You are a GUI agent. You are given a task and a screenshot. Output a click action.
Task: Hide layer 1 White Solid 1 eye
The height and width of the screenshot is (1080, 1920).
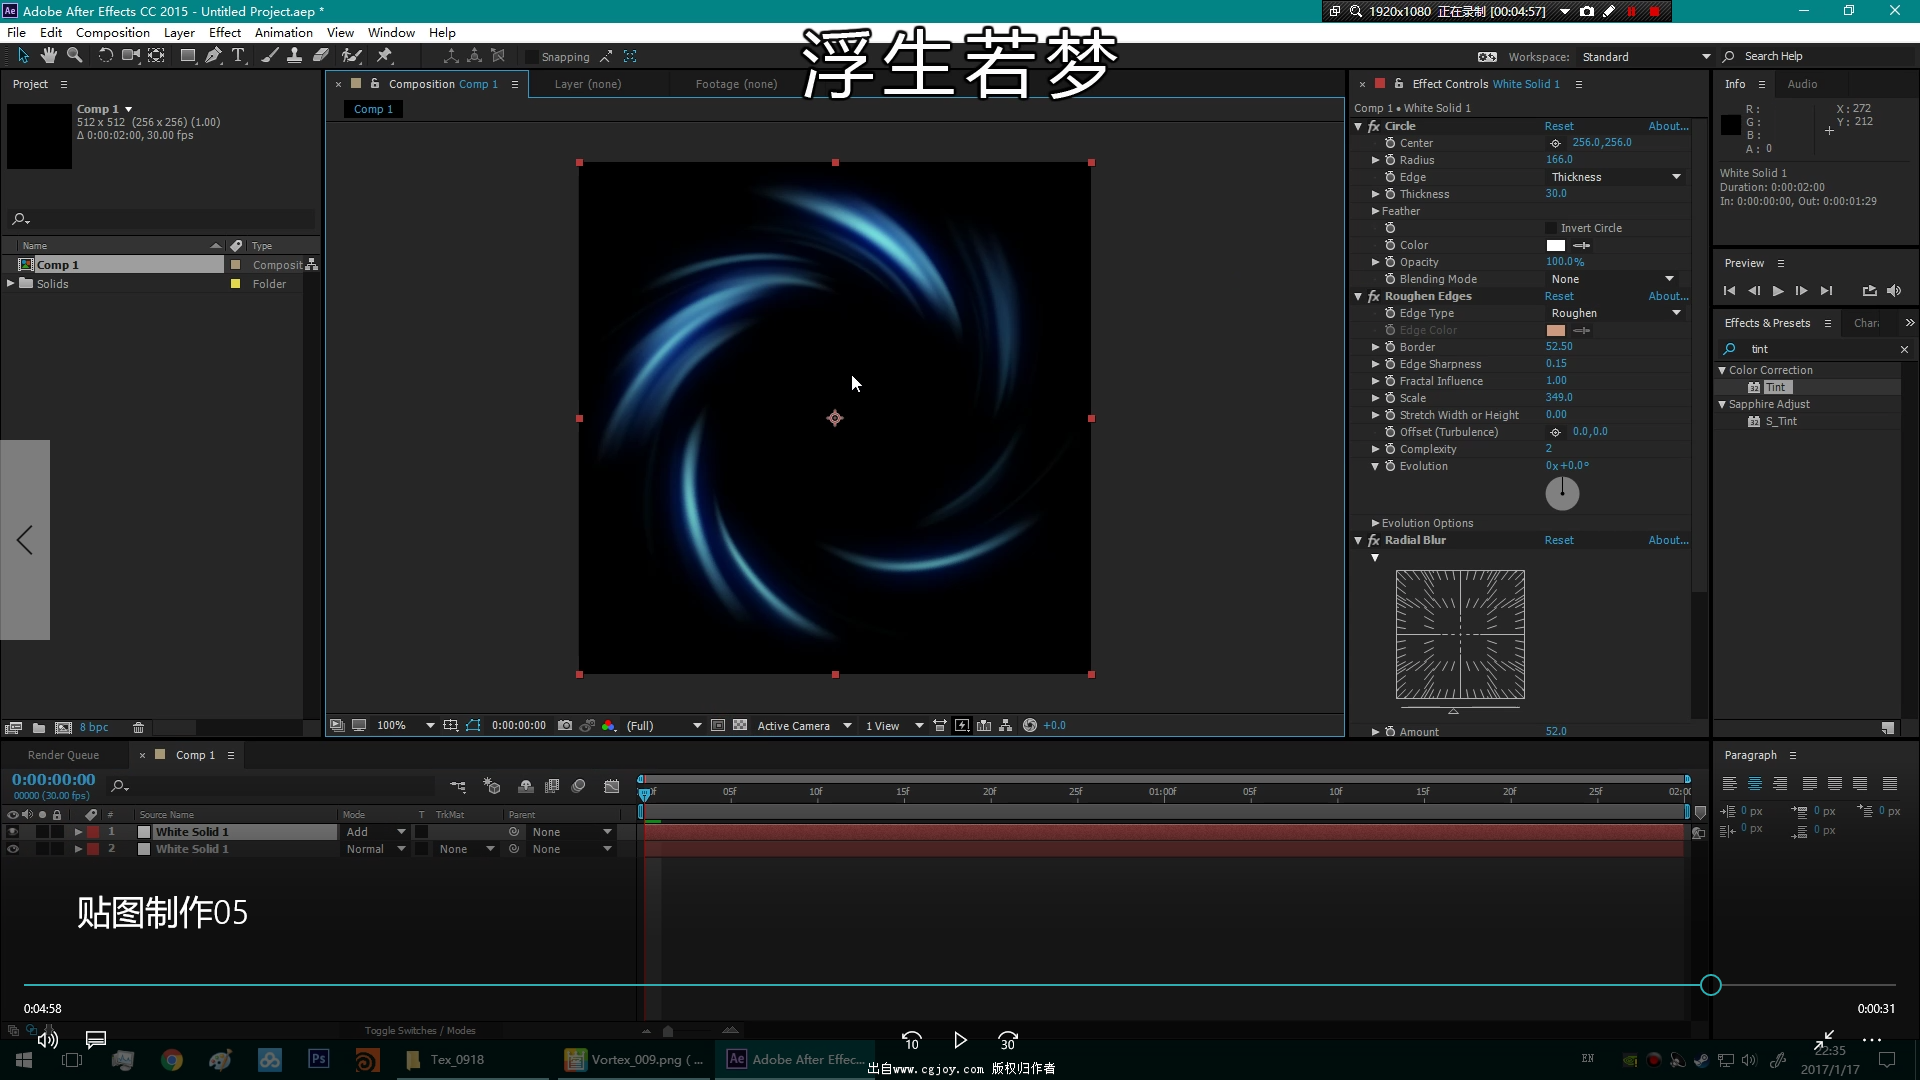[13, 832]
